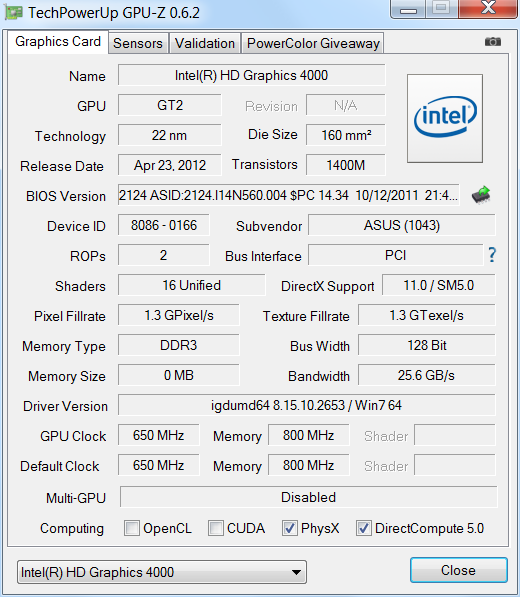Screen dimensions: 520x597
Task: Click the Close button
Action: tap(459, 570)
